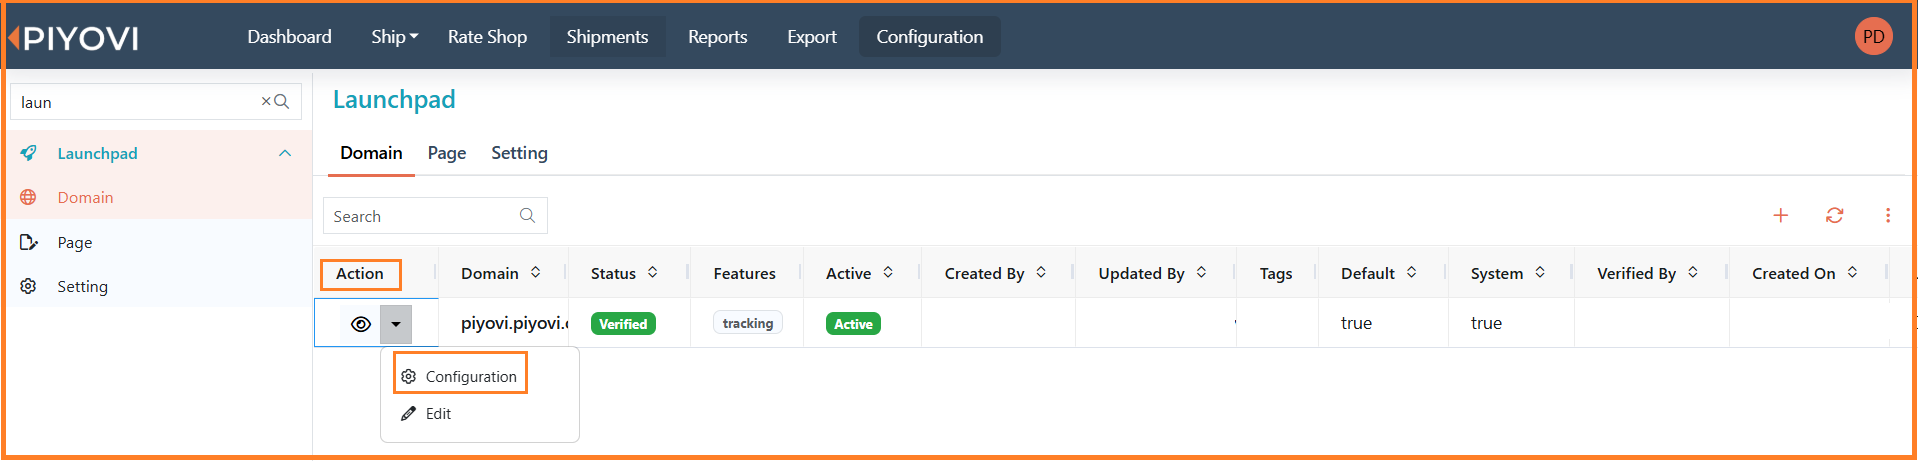Click the Action column header

coord(360,273)
